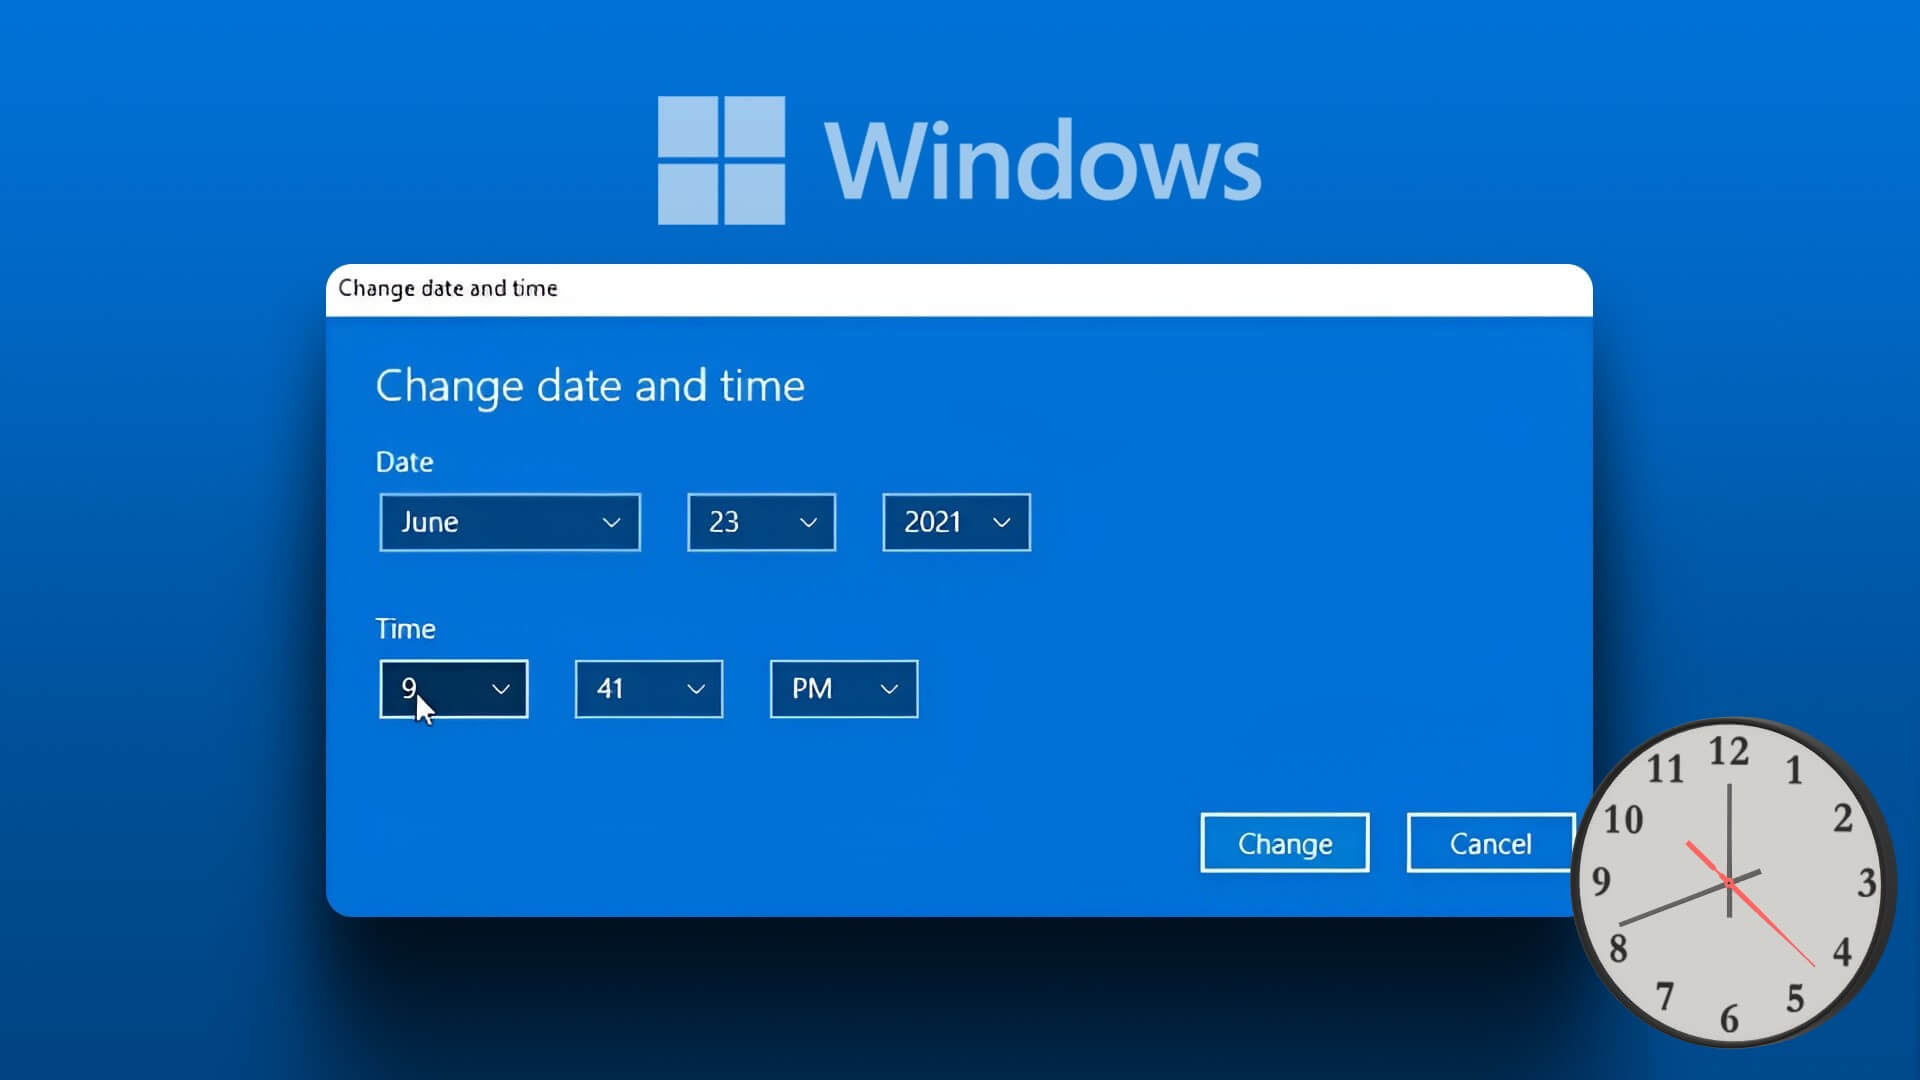
Task: Click the Windows logo icon
Action: 721,160
